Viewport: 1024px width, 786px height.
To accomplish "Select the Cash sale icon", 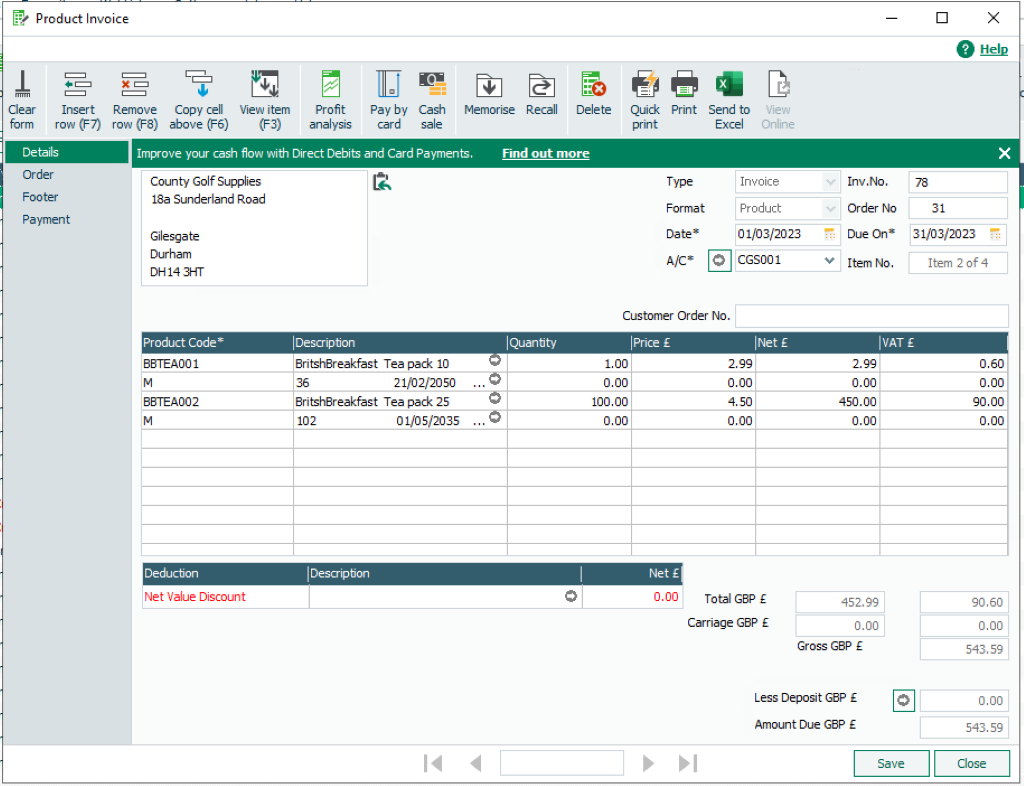I will click(432, 100).
